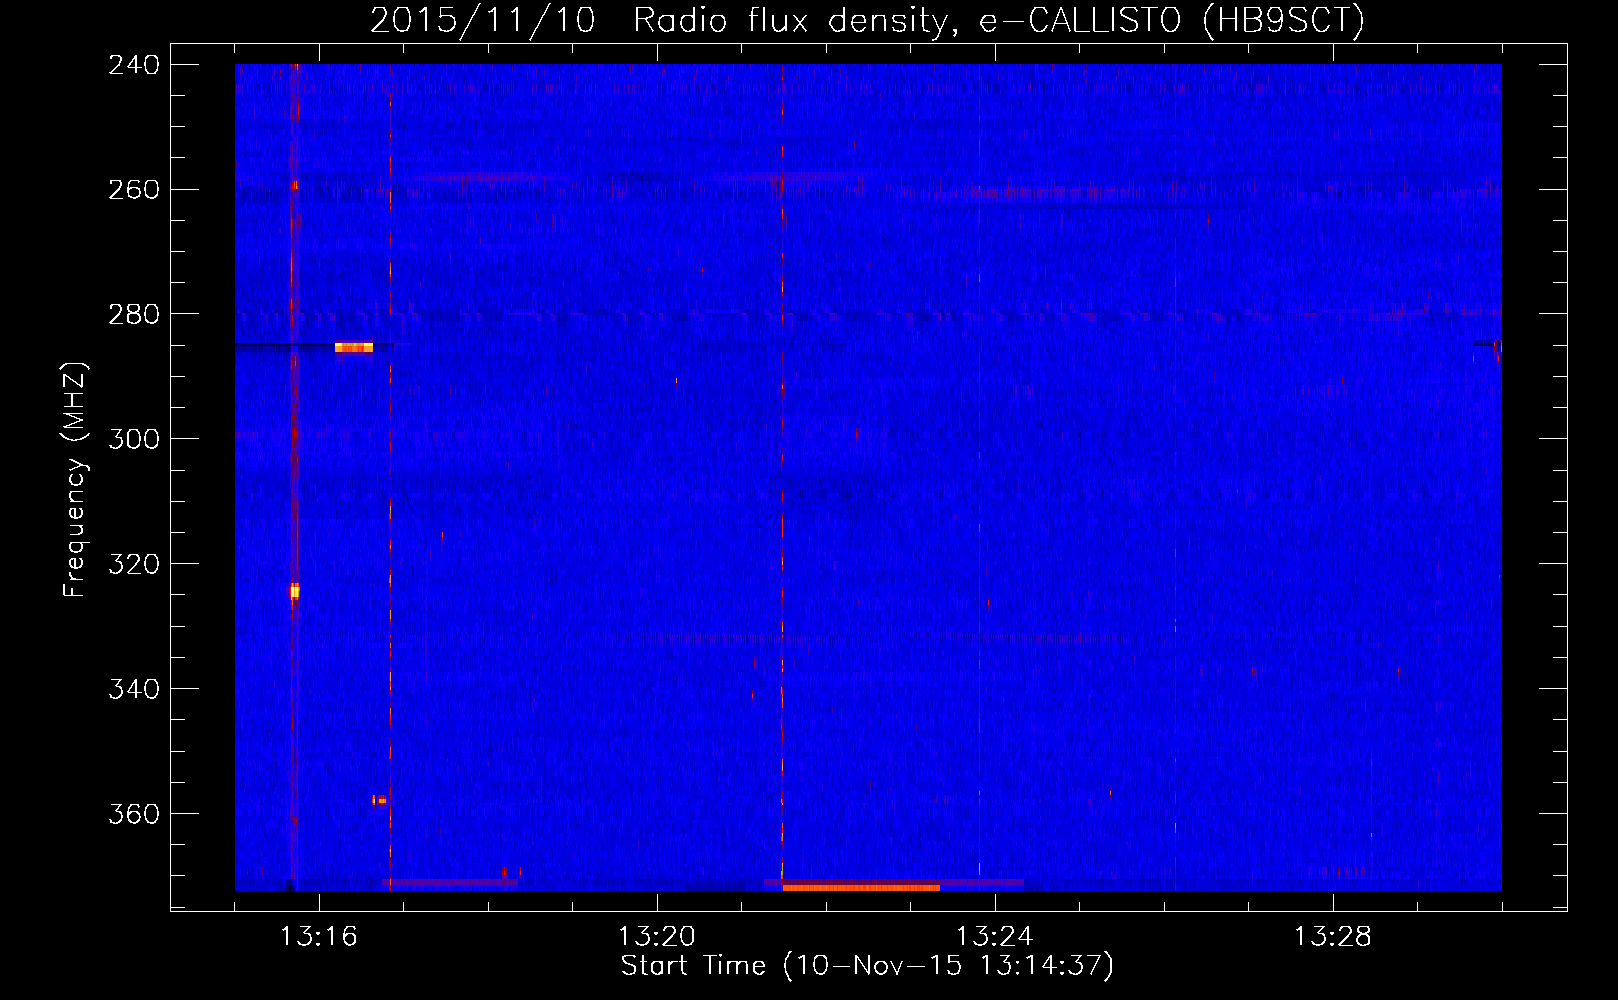1618x1000 pixels.
Task: Click the 13:28 time tick label
Action: coord(1333,937)
